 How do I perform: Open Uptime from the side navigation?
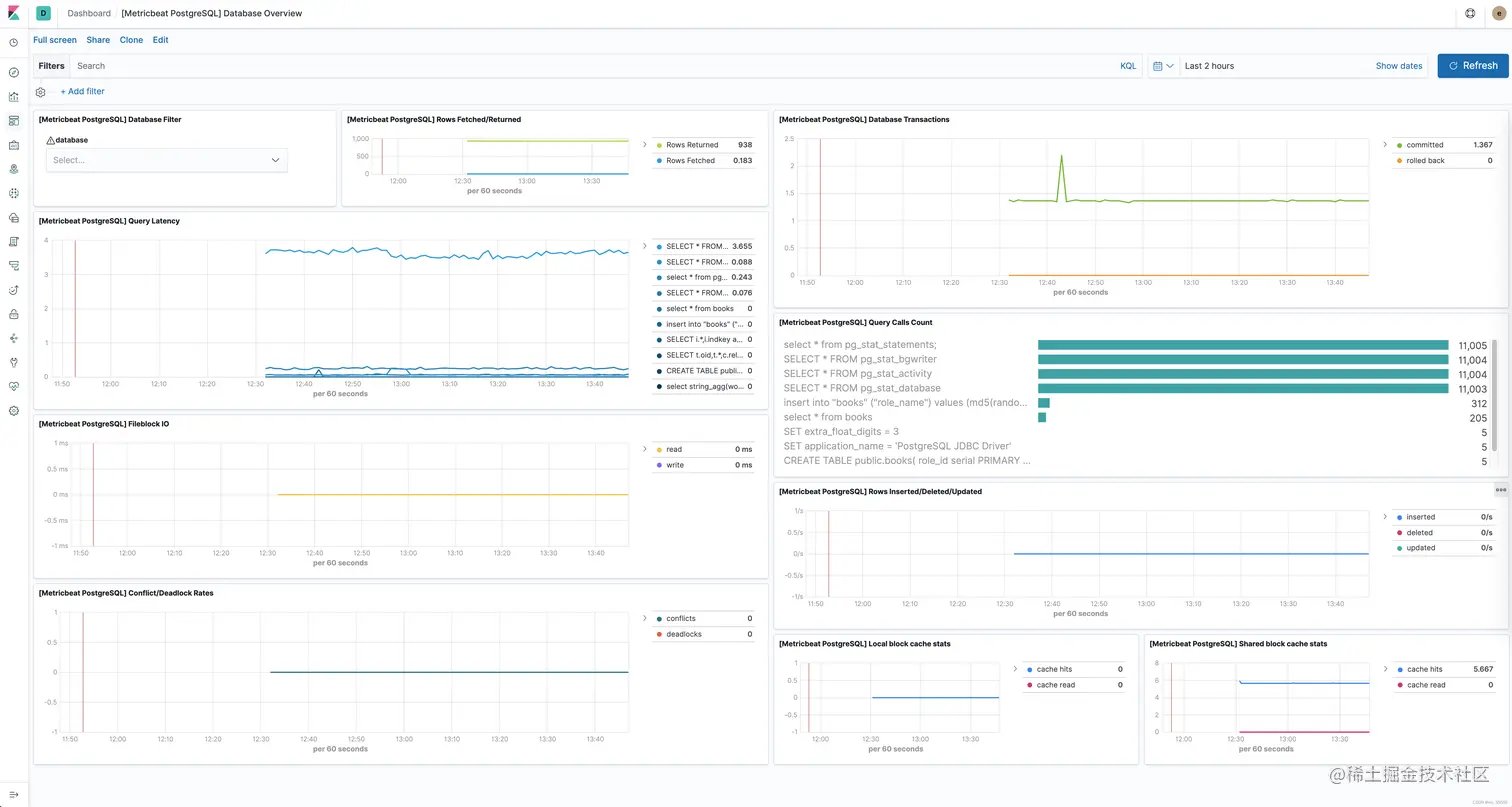[14, 290]
